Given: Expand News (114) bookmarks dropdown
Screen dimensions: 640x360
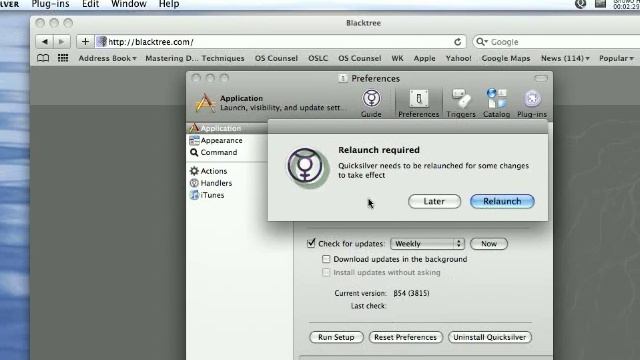Looking at the screenshot, I should click(565, 58).
